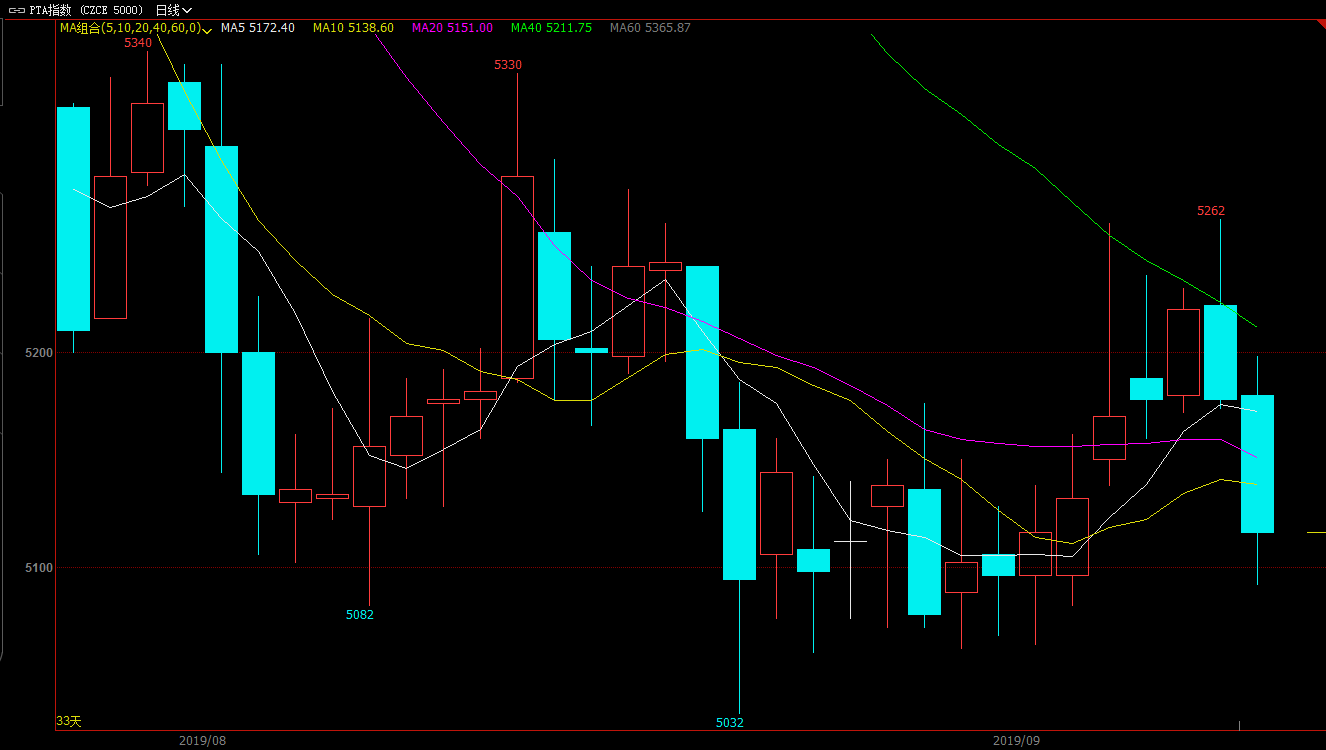Select the red candlestick under the 5330 label
1326x750 pixels.
[517, 277]
